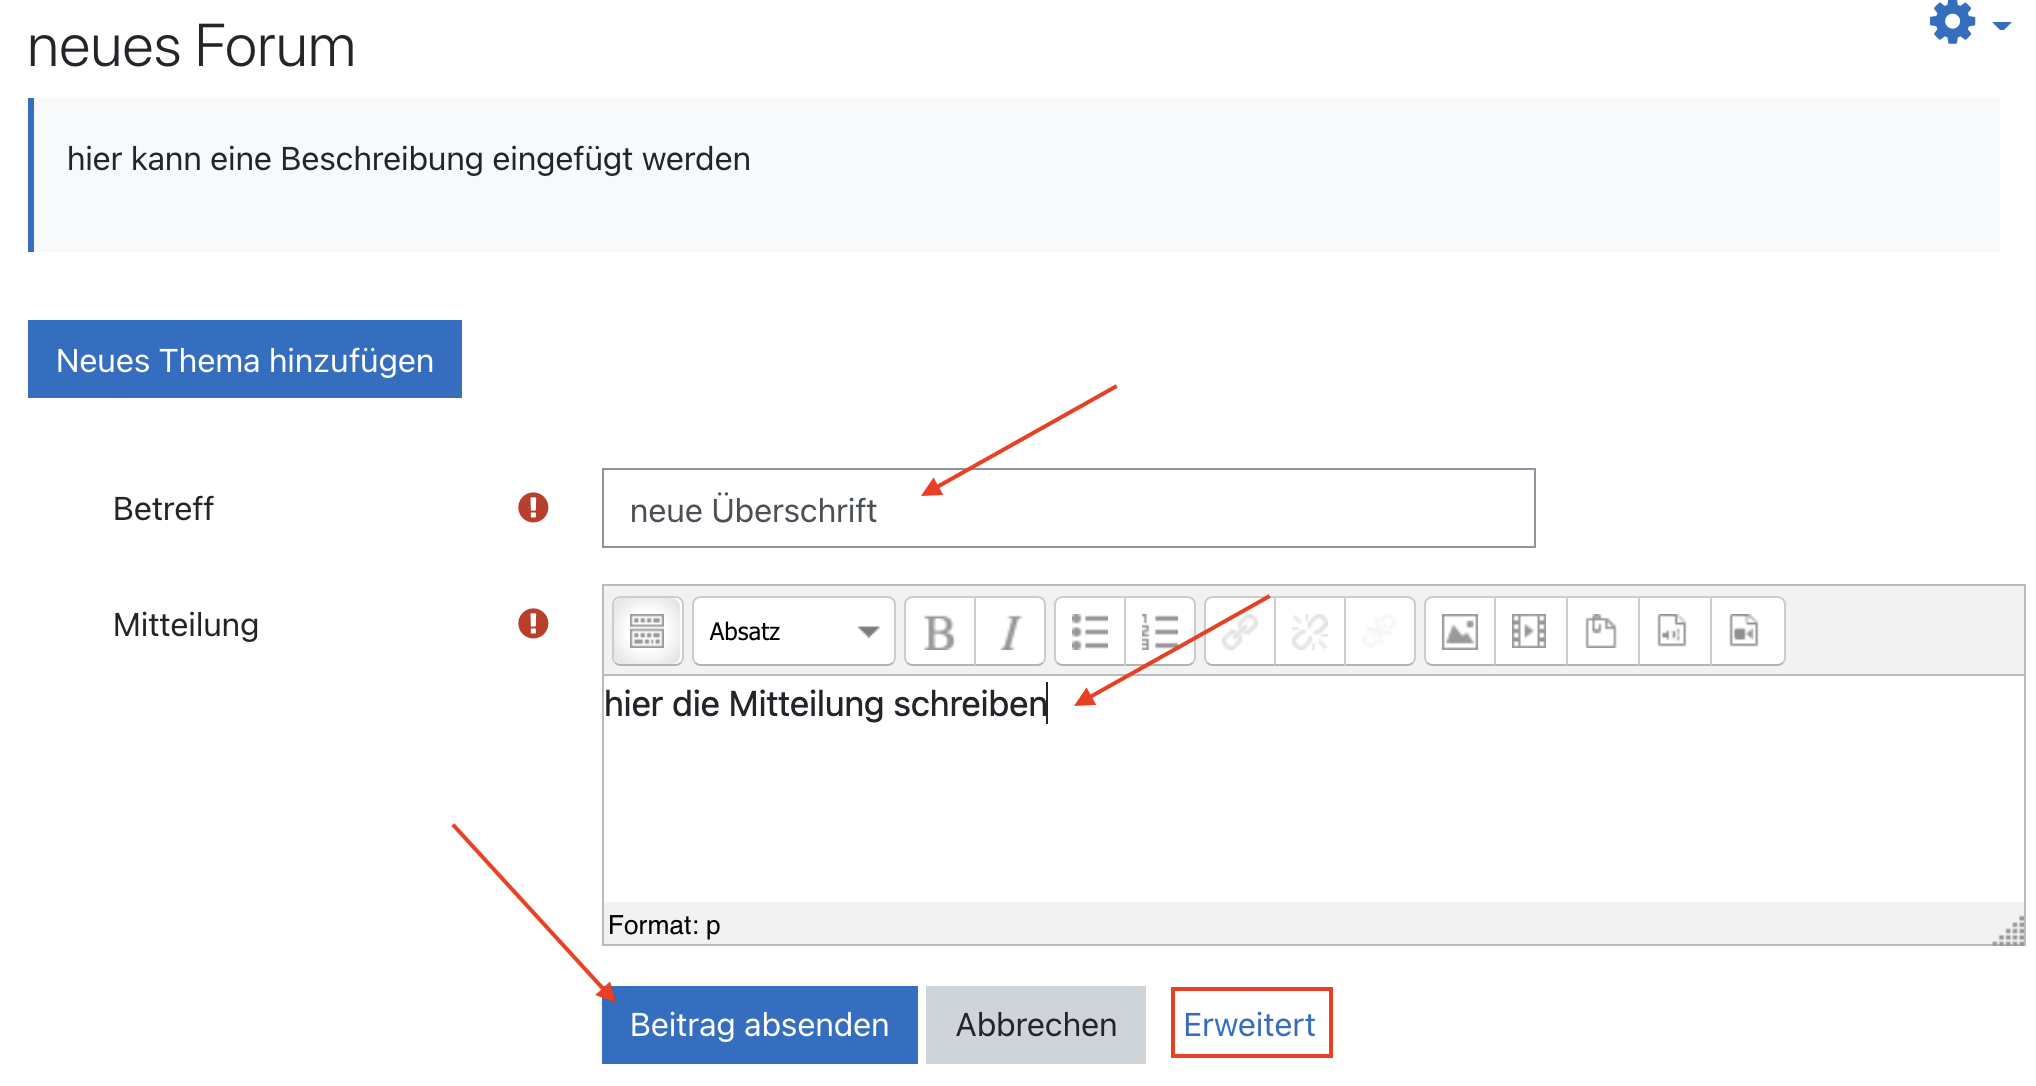Click the record audio icon

click(1672, 631)
